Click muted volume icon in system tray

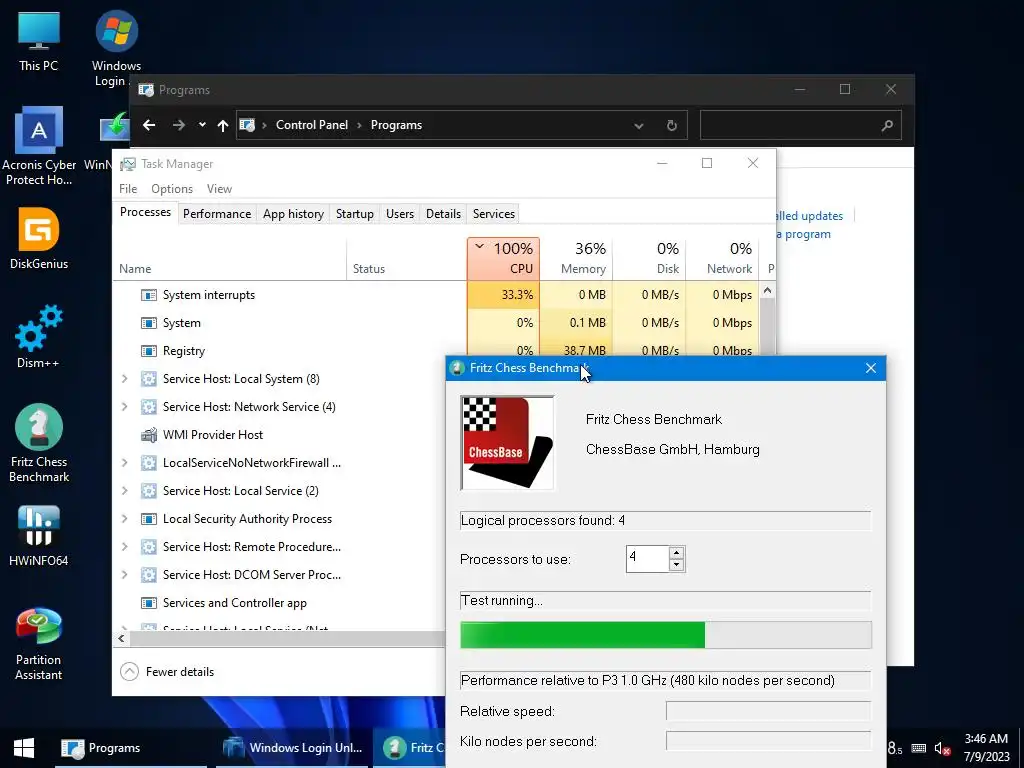[942, 748]
